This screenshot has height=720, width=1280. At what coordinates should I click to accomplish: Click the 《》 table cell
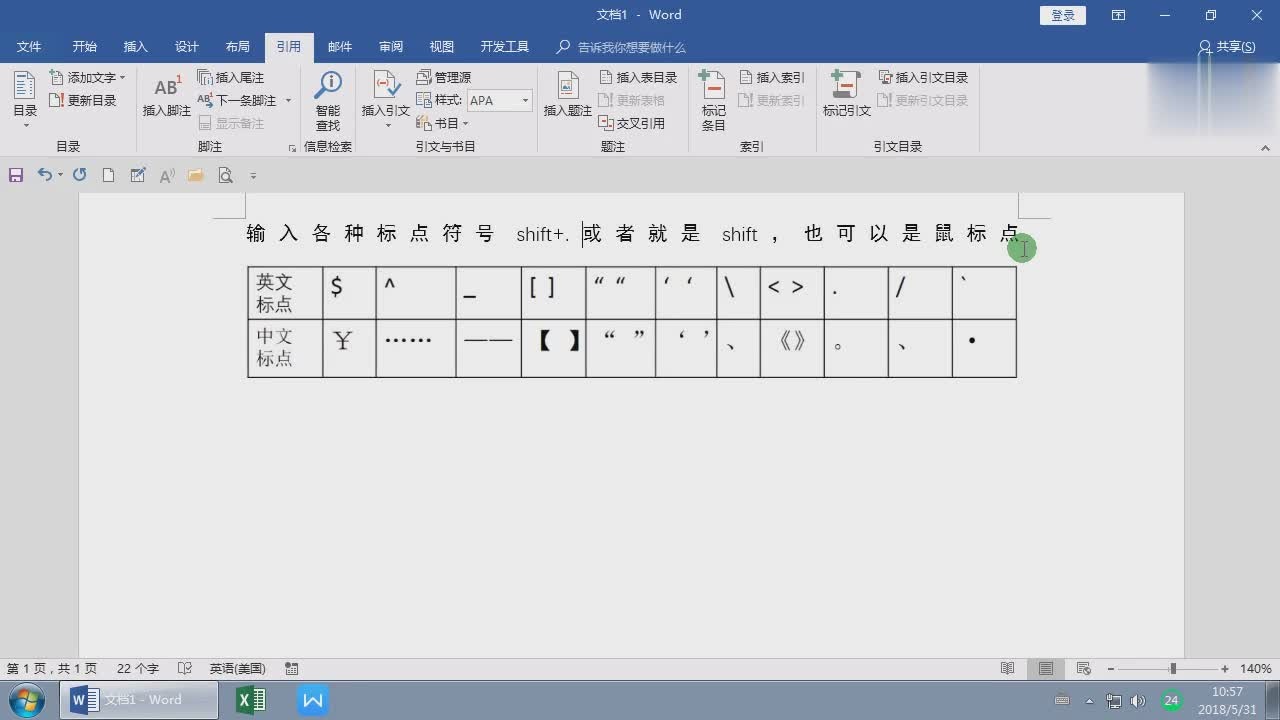click(x=792, y=348)
